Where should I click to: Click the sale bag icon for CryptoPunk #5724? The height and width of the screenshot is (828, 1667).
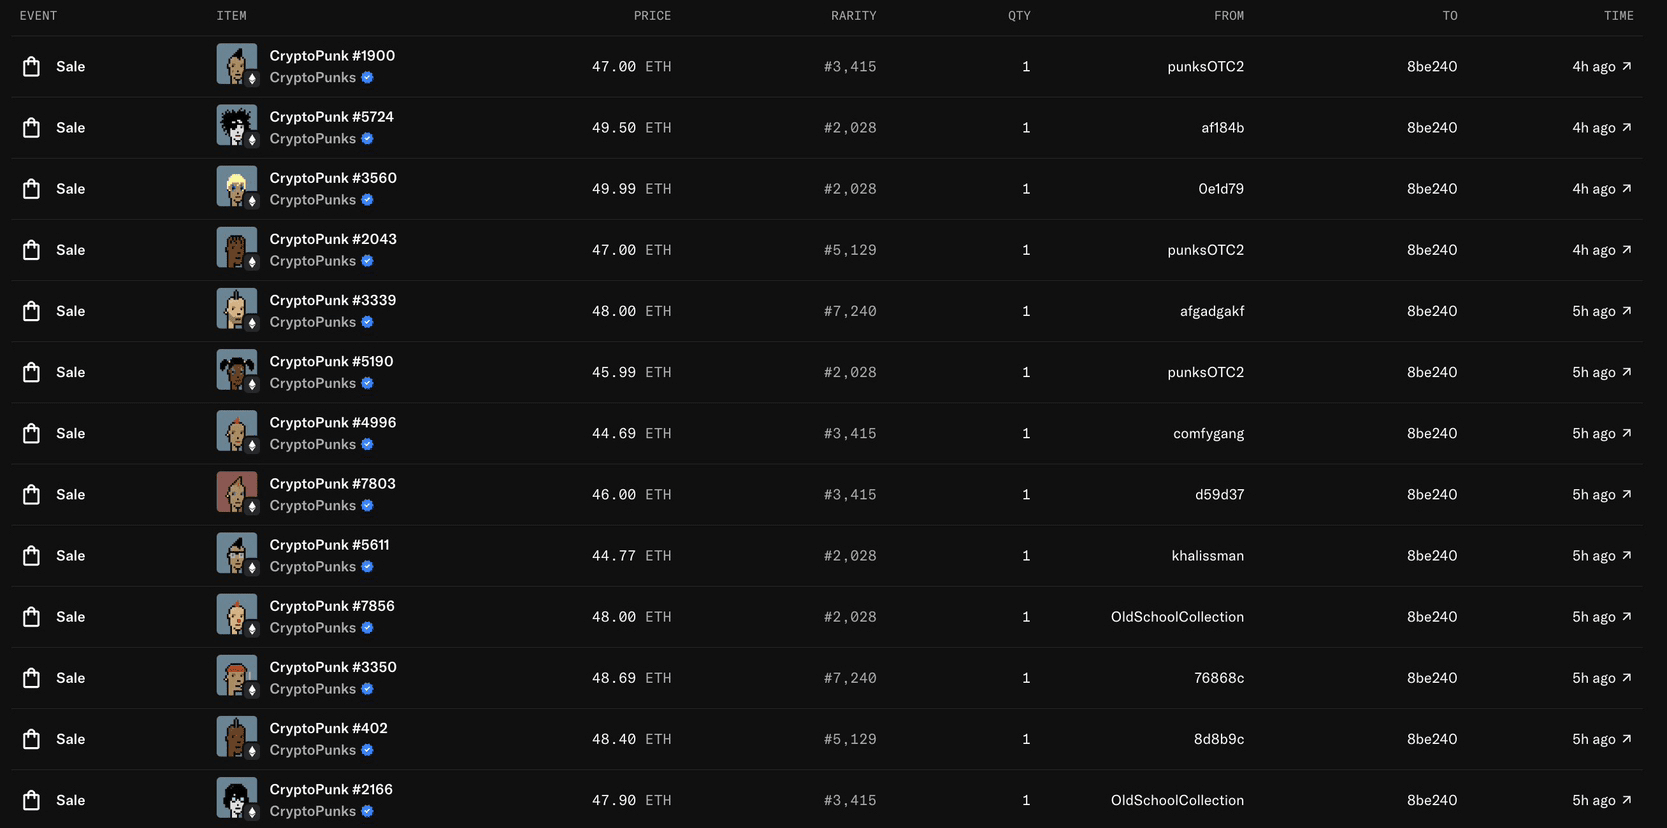(32, 127)
